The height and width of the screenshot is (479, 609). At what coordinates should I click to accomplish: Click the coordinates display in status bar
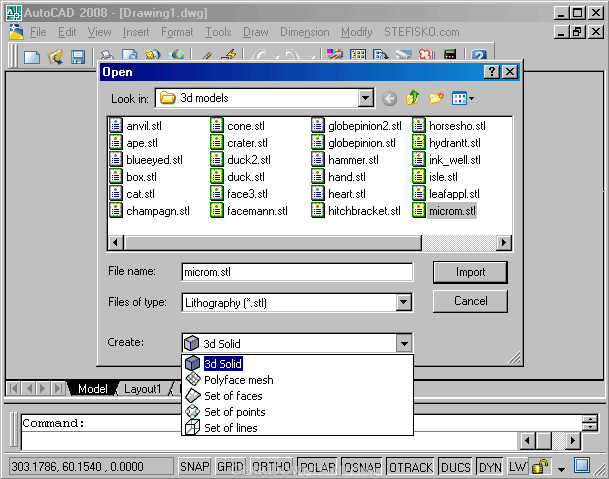[91, 466]
